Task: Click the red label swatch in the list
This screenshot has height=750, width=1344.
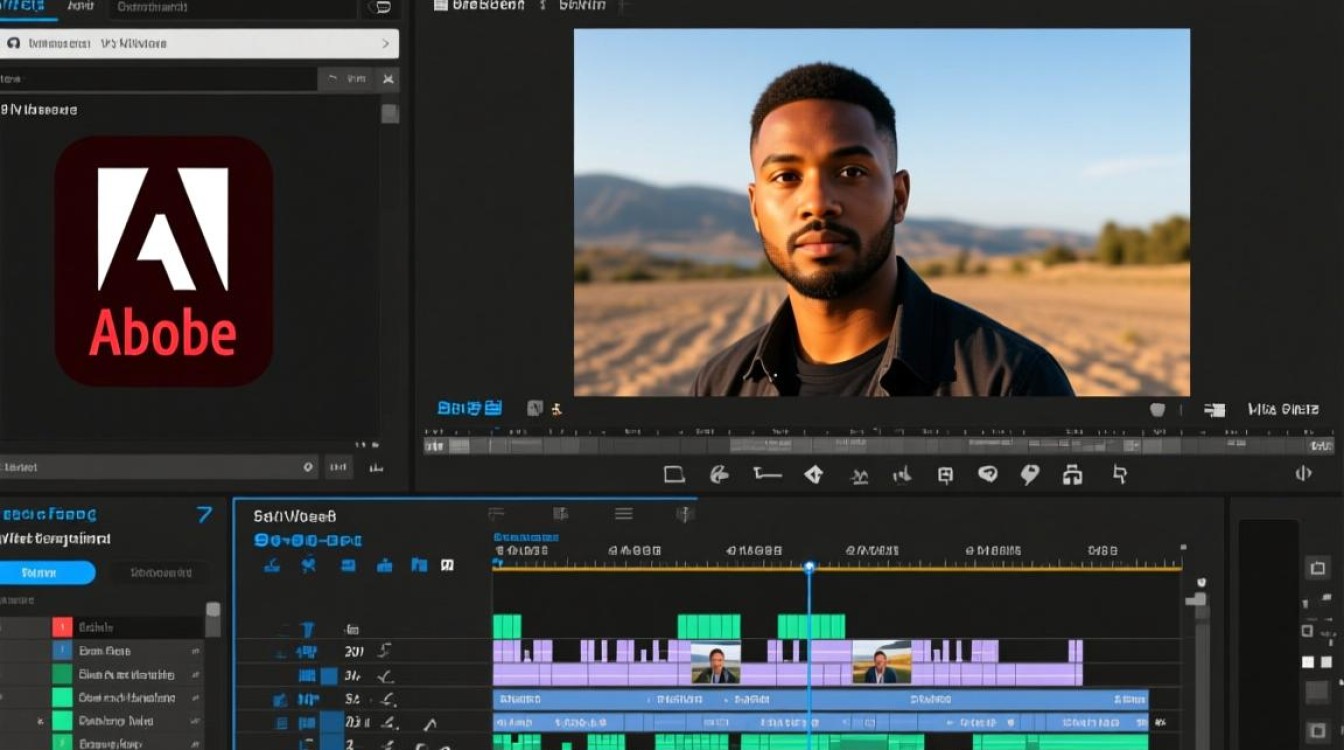Action: coord(62,627)
